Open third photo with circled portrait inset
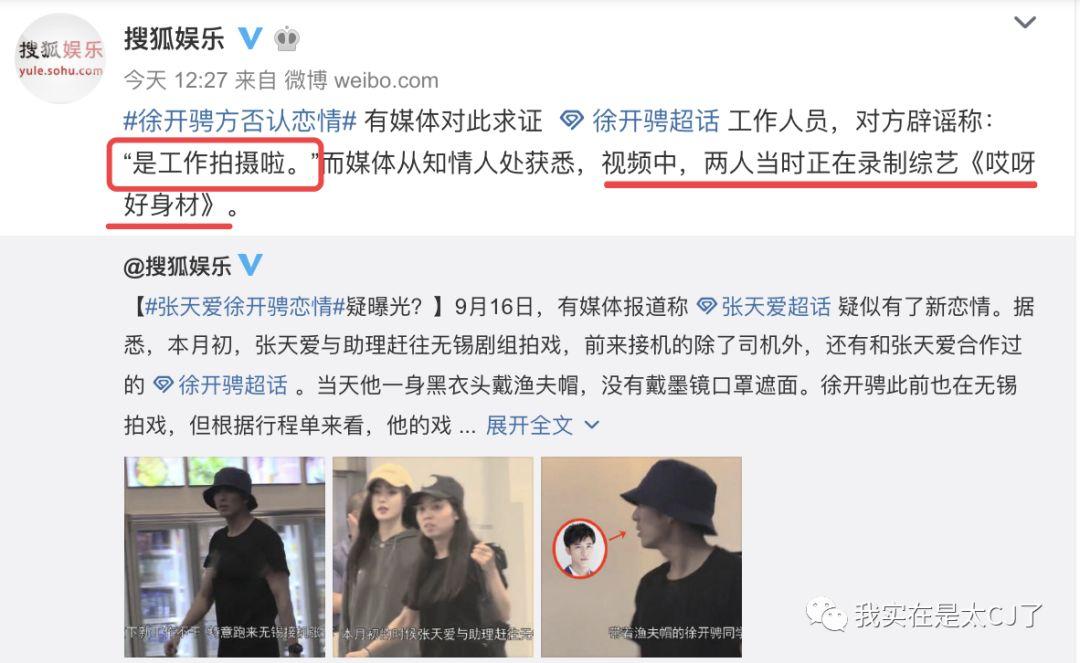The width and height of the screenshot is (1080, 663). 641,556
